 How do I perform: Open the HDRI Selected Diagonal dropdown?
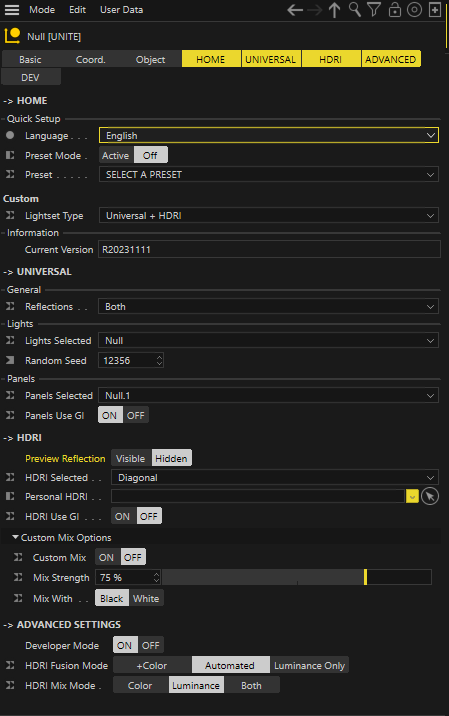click(x=275, y=477)
